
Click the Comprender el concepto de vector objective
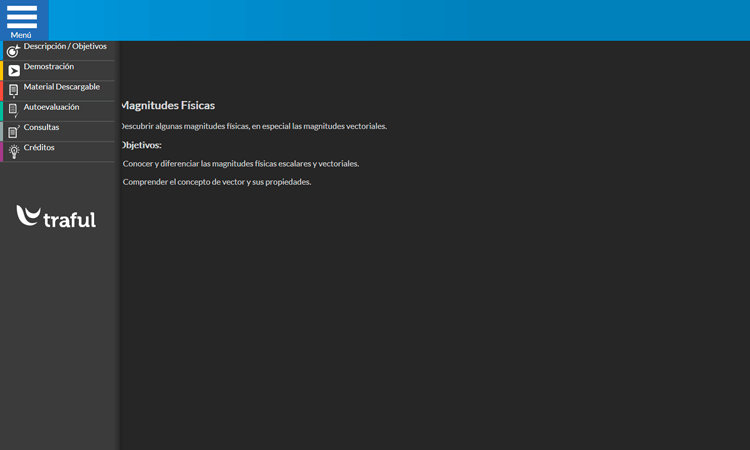point(217,182)
